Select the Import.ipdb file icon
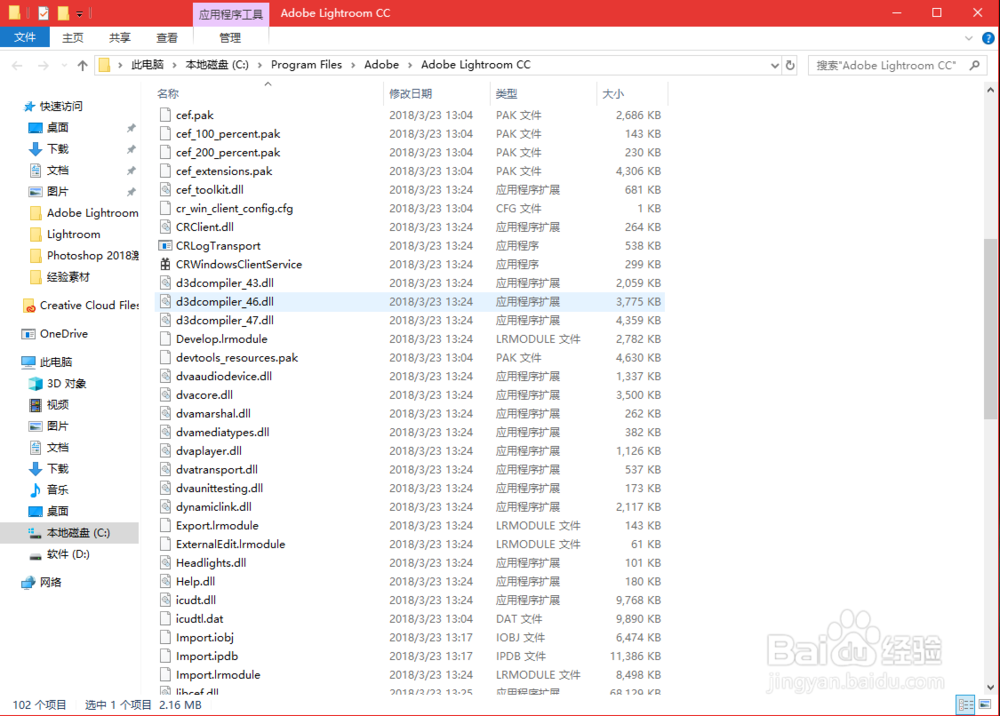Screen dimensions: 1000x716 click(x=165, y=656)
